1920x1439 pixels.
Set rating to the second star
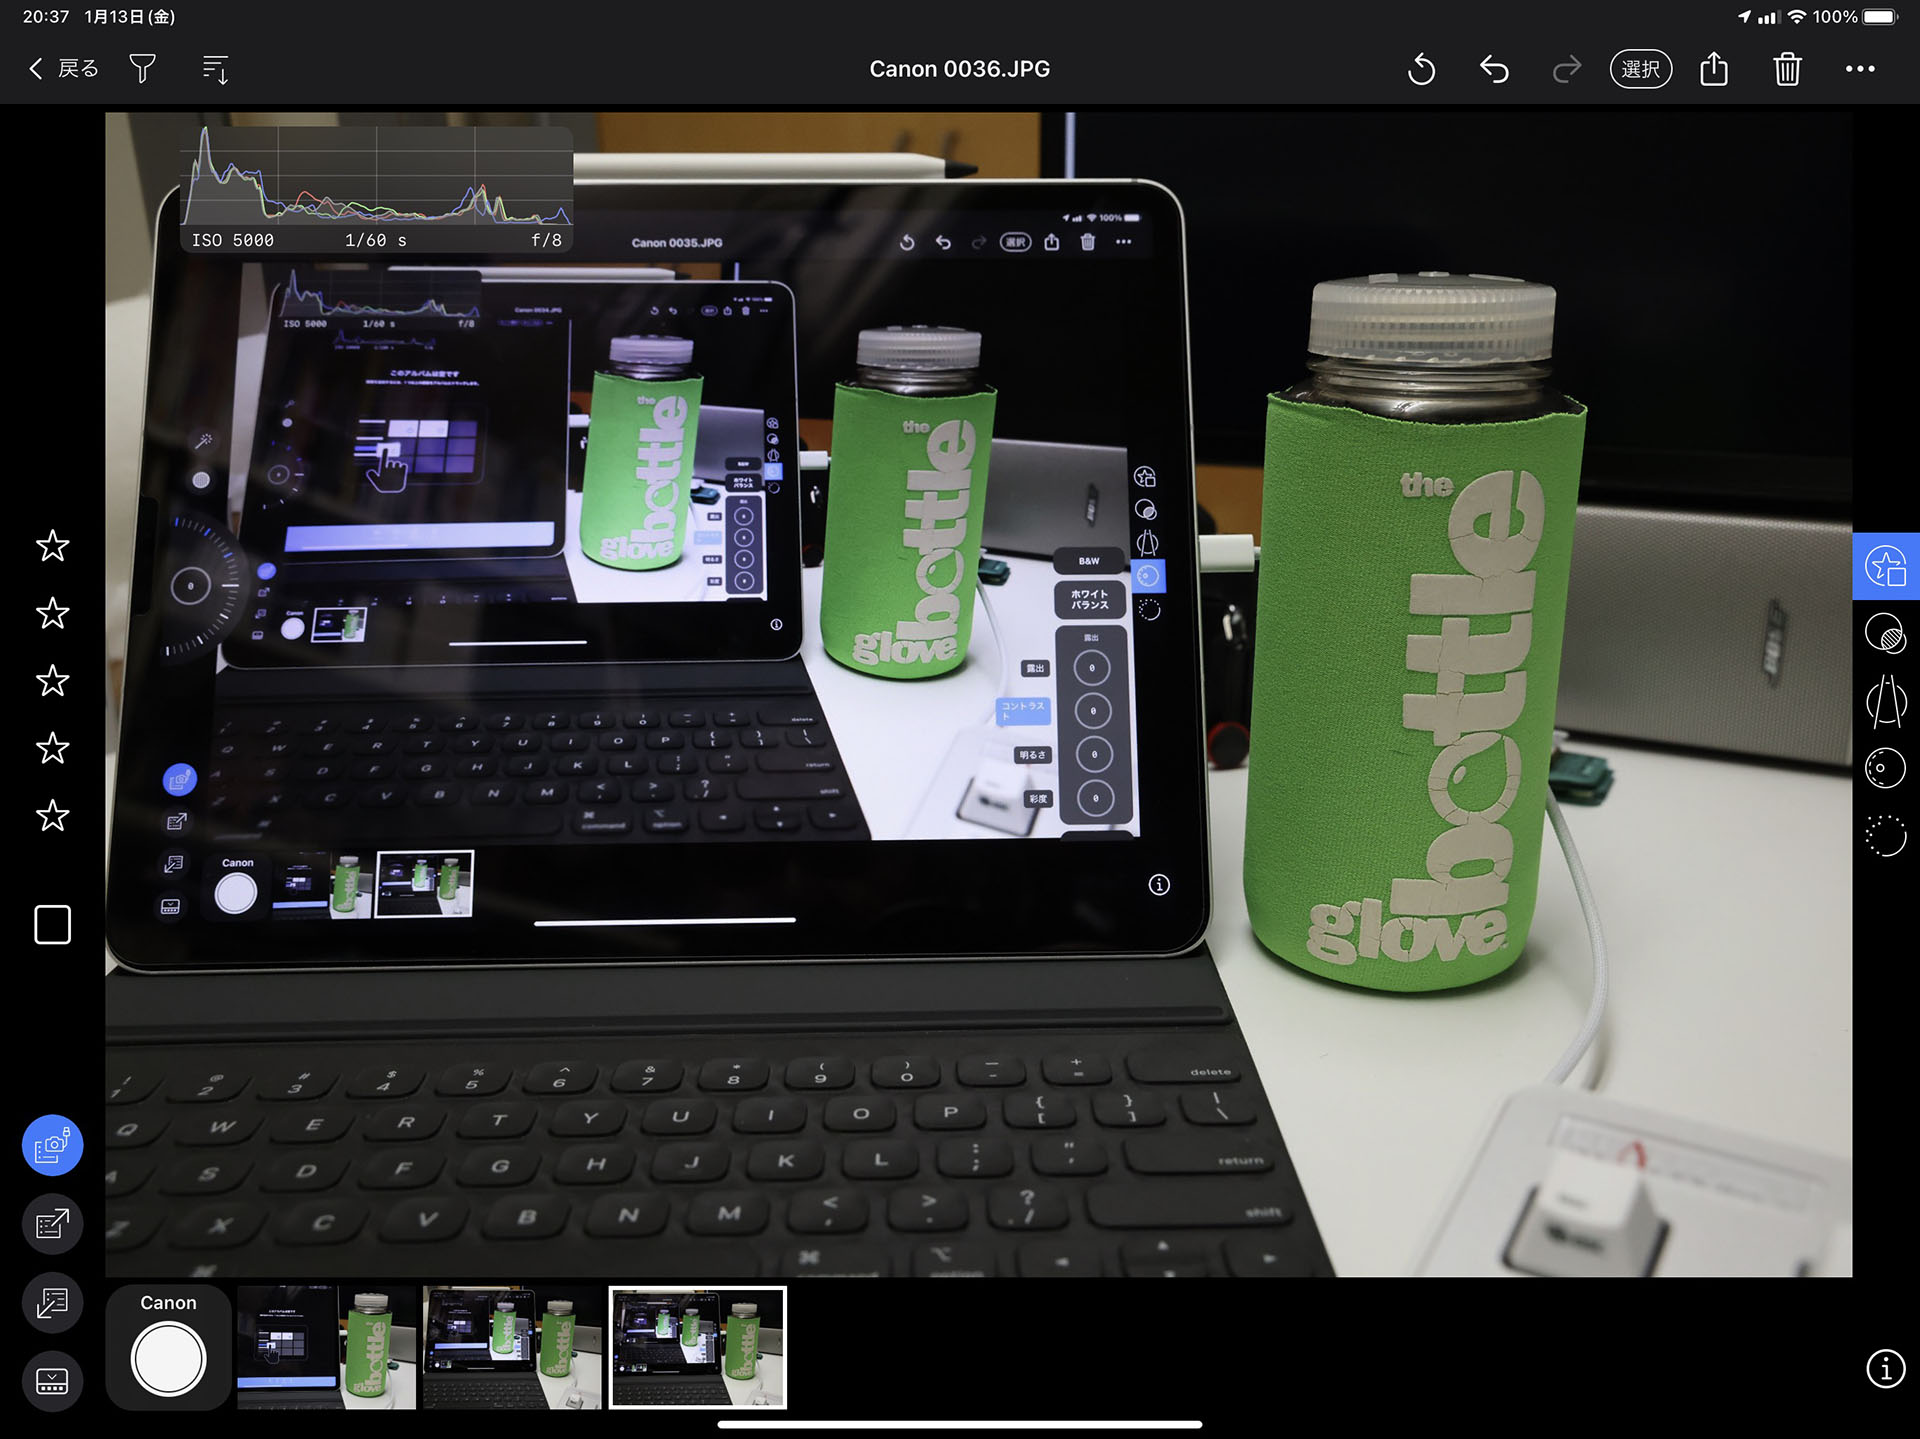click(x=52, y=613)
